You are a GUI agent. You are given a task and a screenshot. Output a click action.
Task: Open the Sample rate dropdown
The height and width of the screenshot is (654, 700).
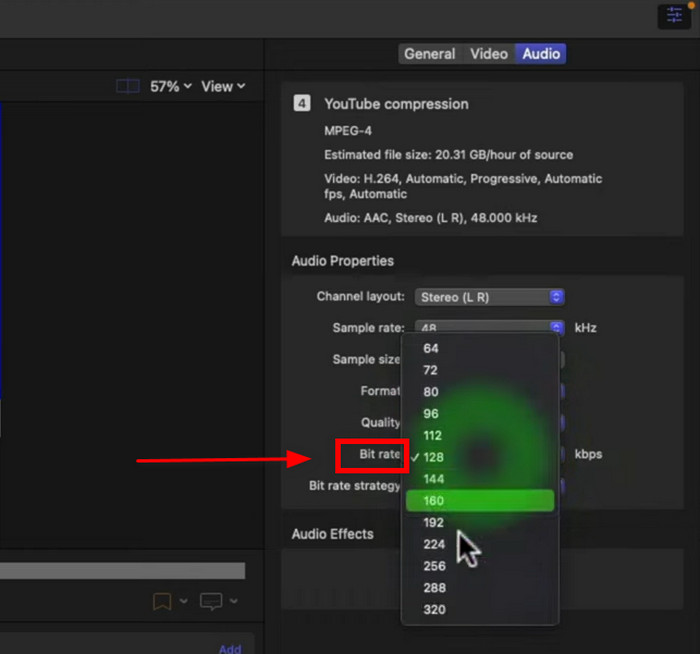pyautogui.click(x=490, y=327)
